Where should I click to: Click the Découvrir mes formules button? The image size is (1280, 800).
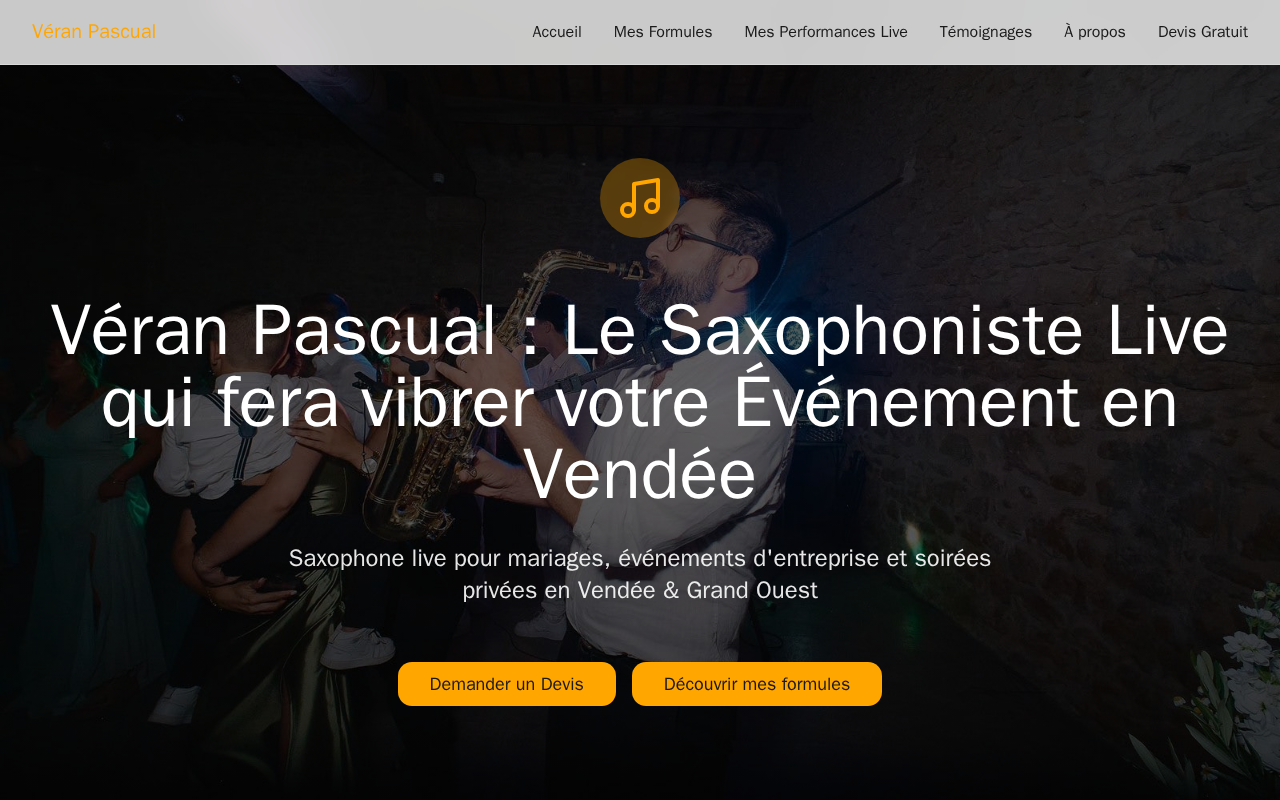coord(757,684)
